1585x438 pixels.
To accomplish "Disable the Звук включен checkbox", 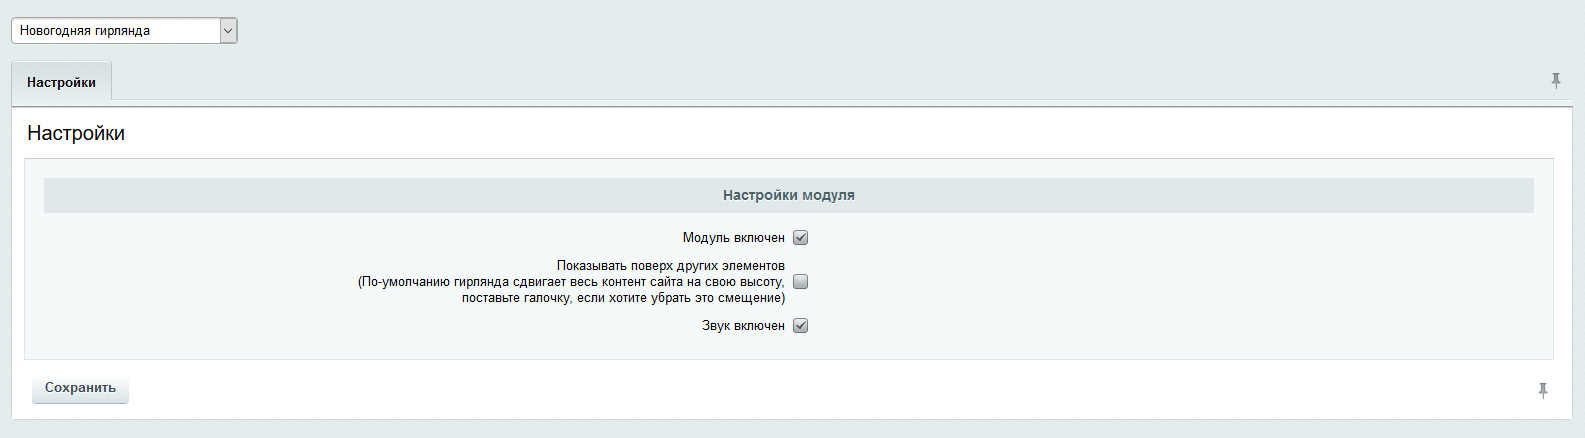I will pyautogui.click(x=800, y=326).
